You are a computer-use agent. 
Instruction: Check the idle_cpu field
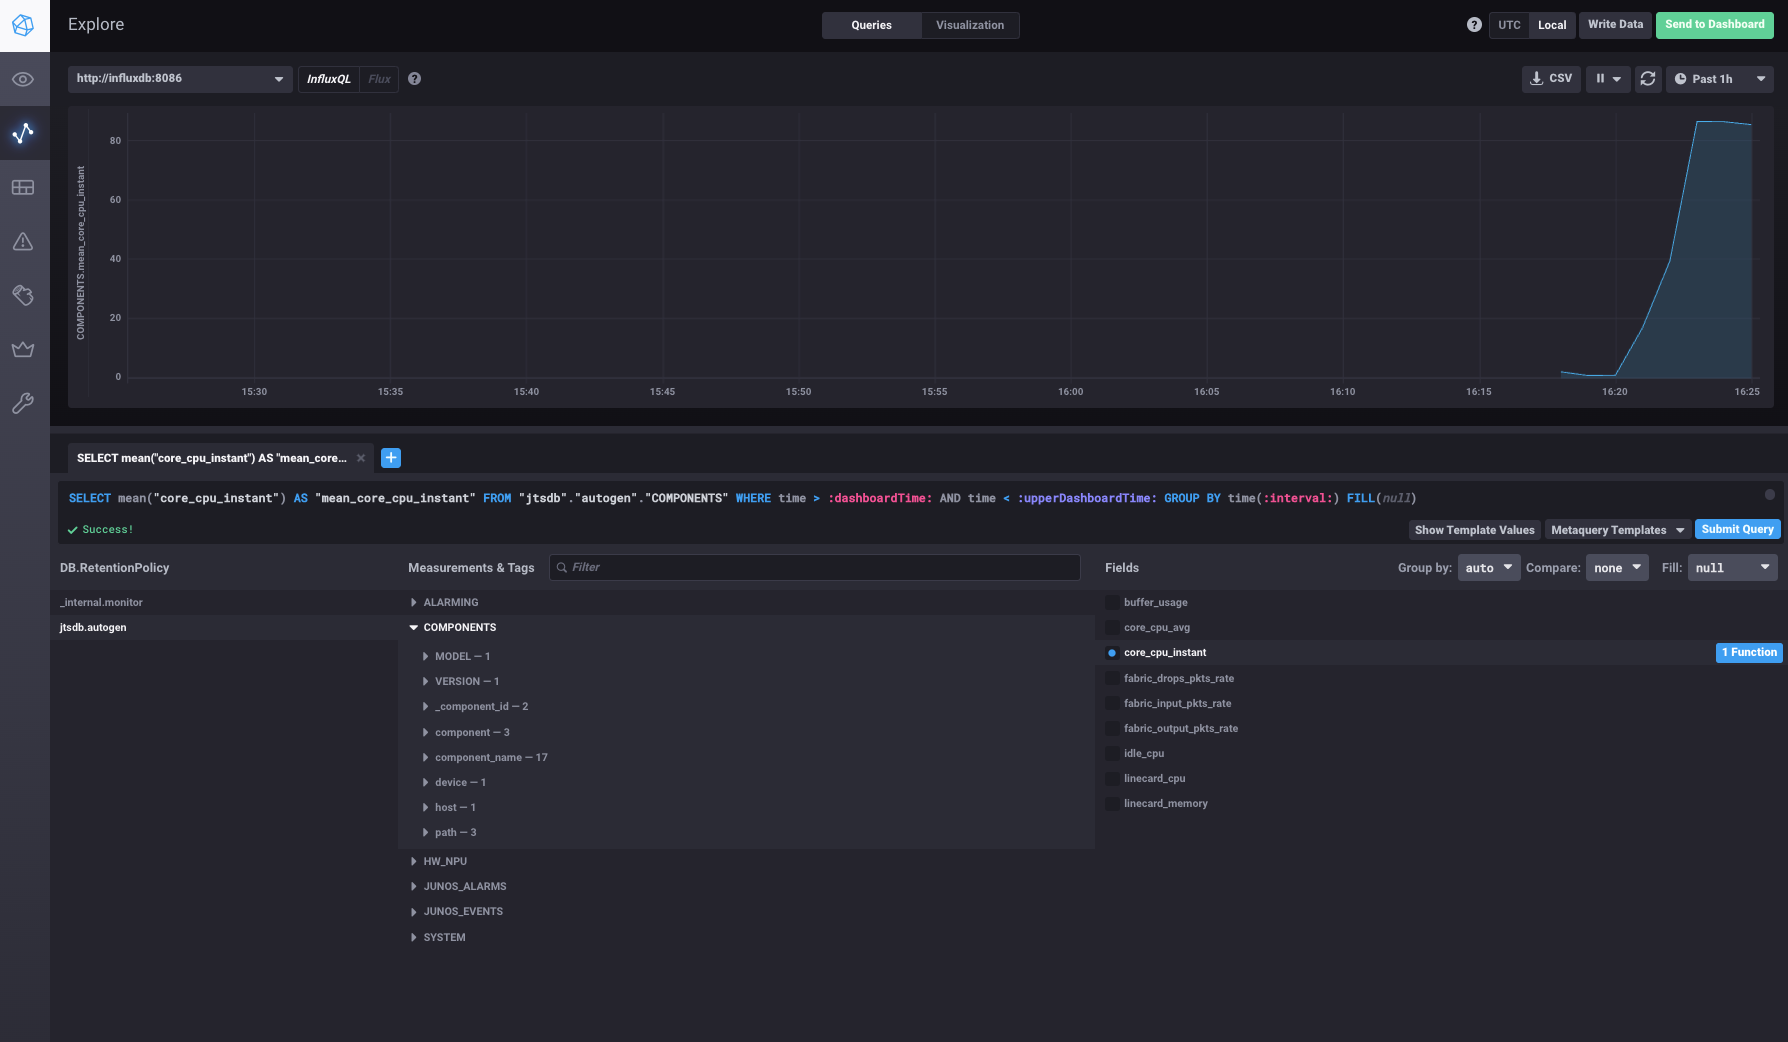tap(1112, 754)
